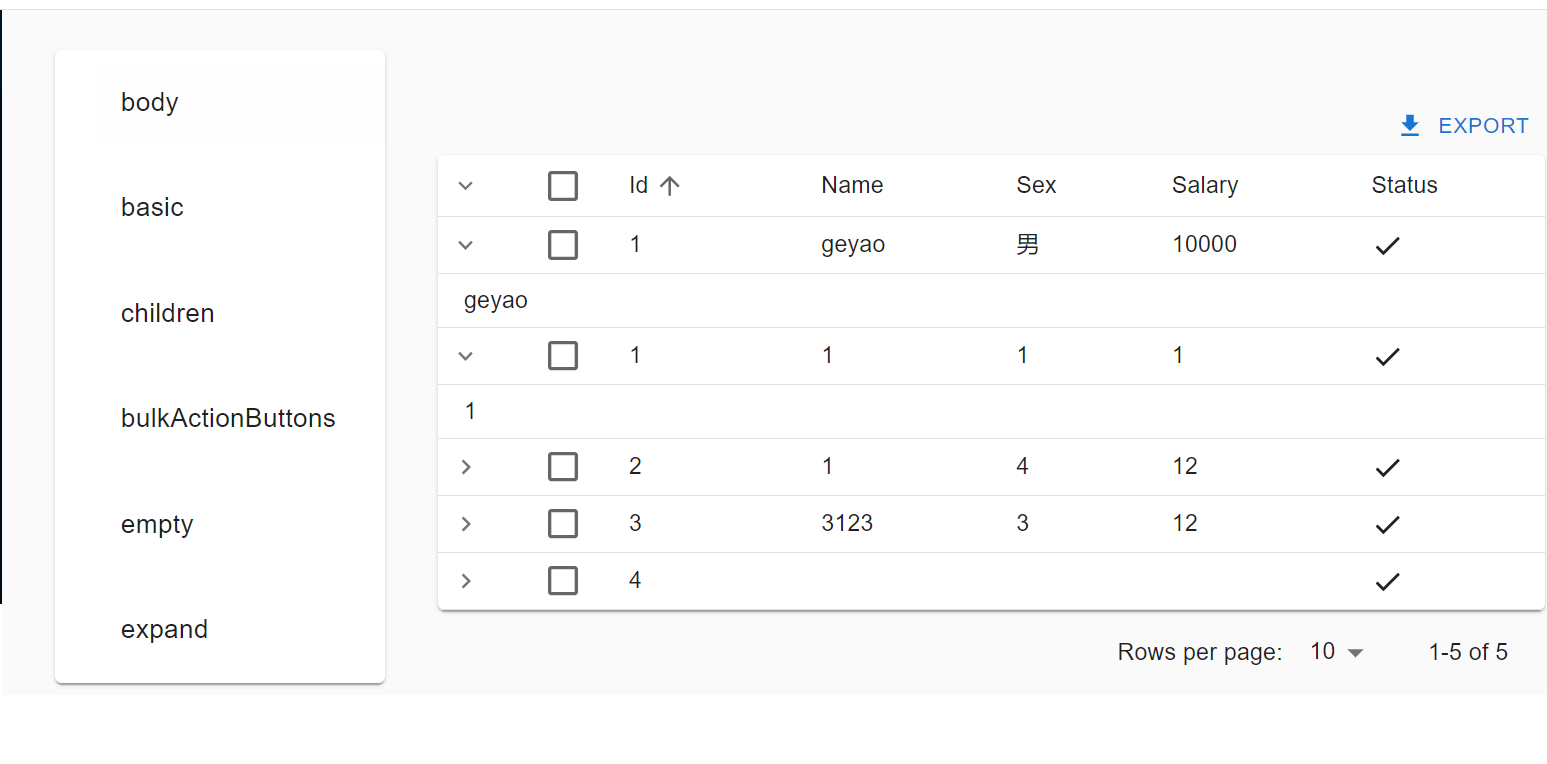The width and height of the screenshot is (1547, 764).
Task: Click the Export download icon
Action: [x=1410, y=126]
